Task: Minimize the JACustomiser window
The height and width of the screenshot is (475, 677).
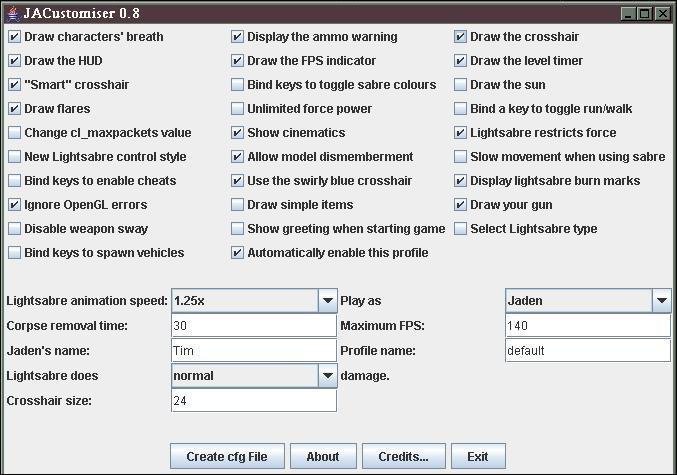Action: click(627, 14)
